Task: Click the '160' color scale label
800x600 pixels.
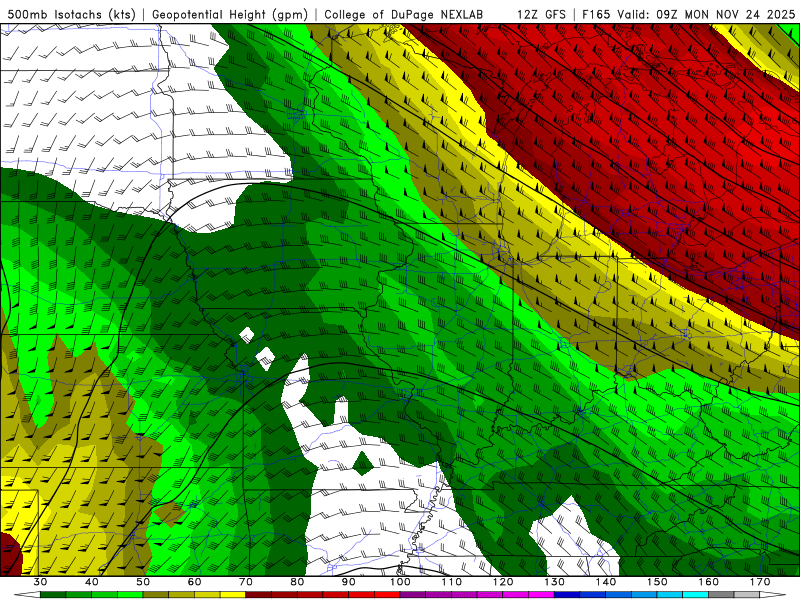Action: 709,582
